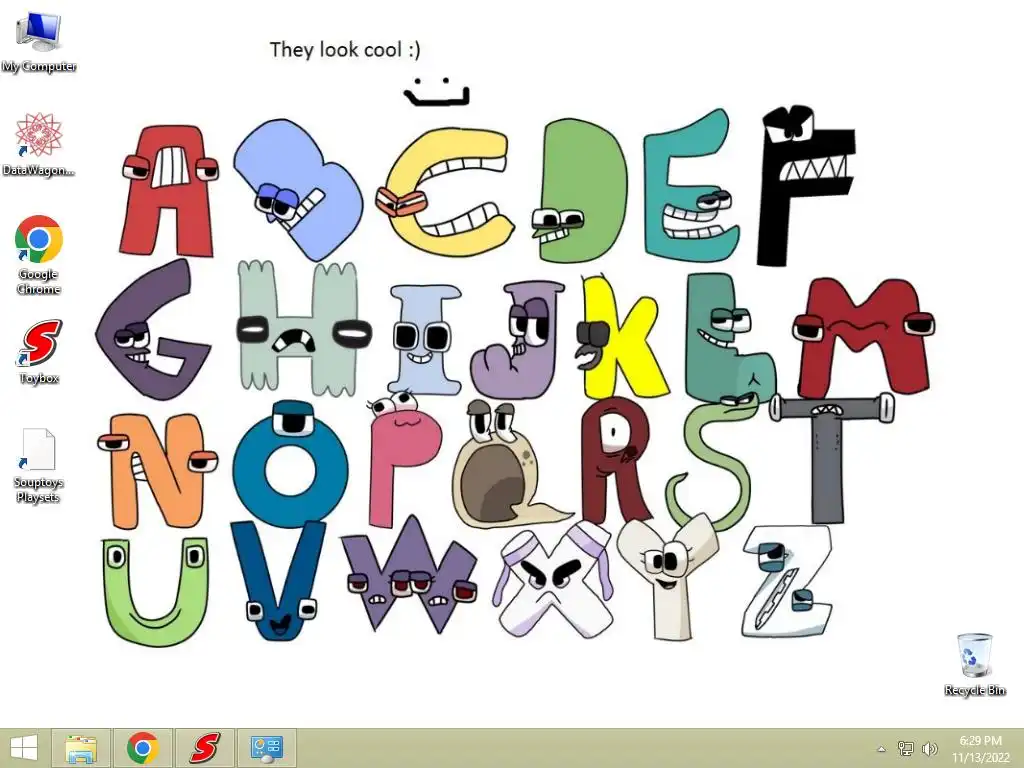Viewport: 1024px width, 768px height.
Task: Select the Souptoys Playsets desktop file
Action: (x=39, y=466)
